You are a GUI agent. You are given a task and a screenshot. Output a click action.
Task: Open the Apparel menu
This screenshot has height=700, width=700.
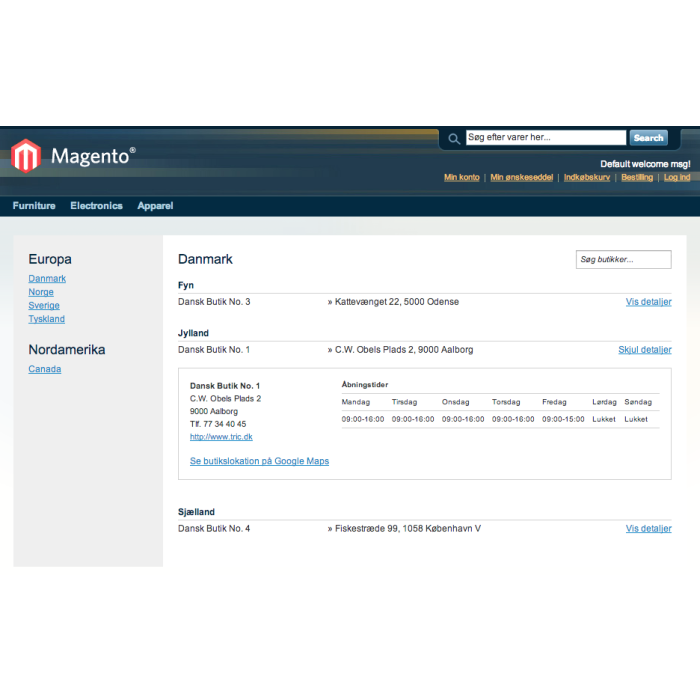[x=155, y=206]
